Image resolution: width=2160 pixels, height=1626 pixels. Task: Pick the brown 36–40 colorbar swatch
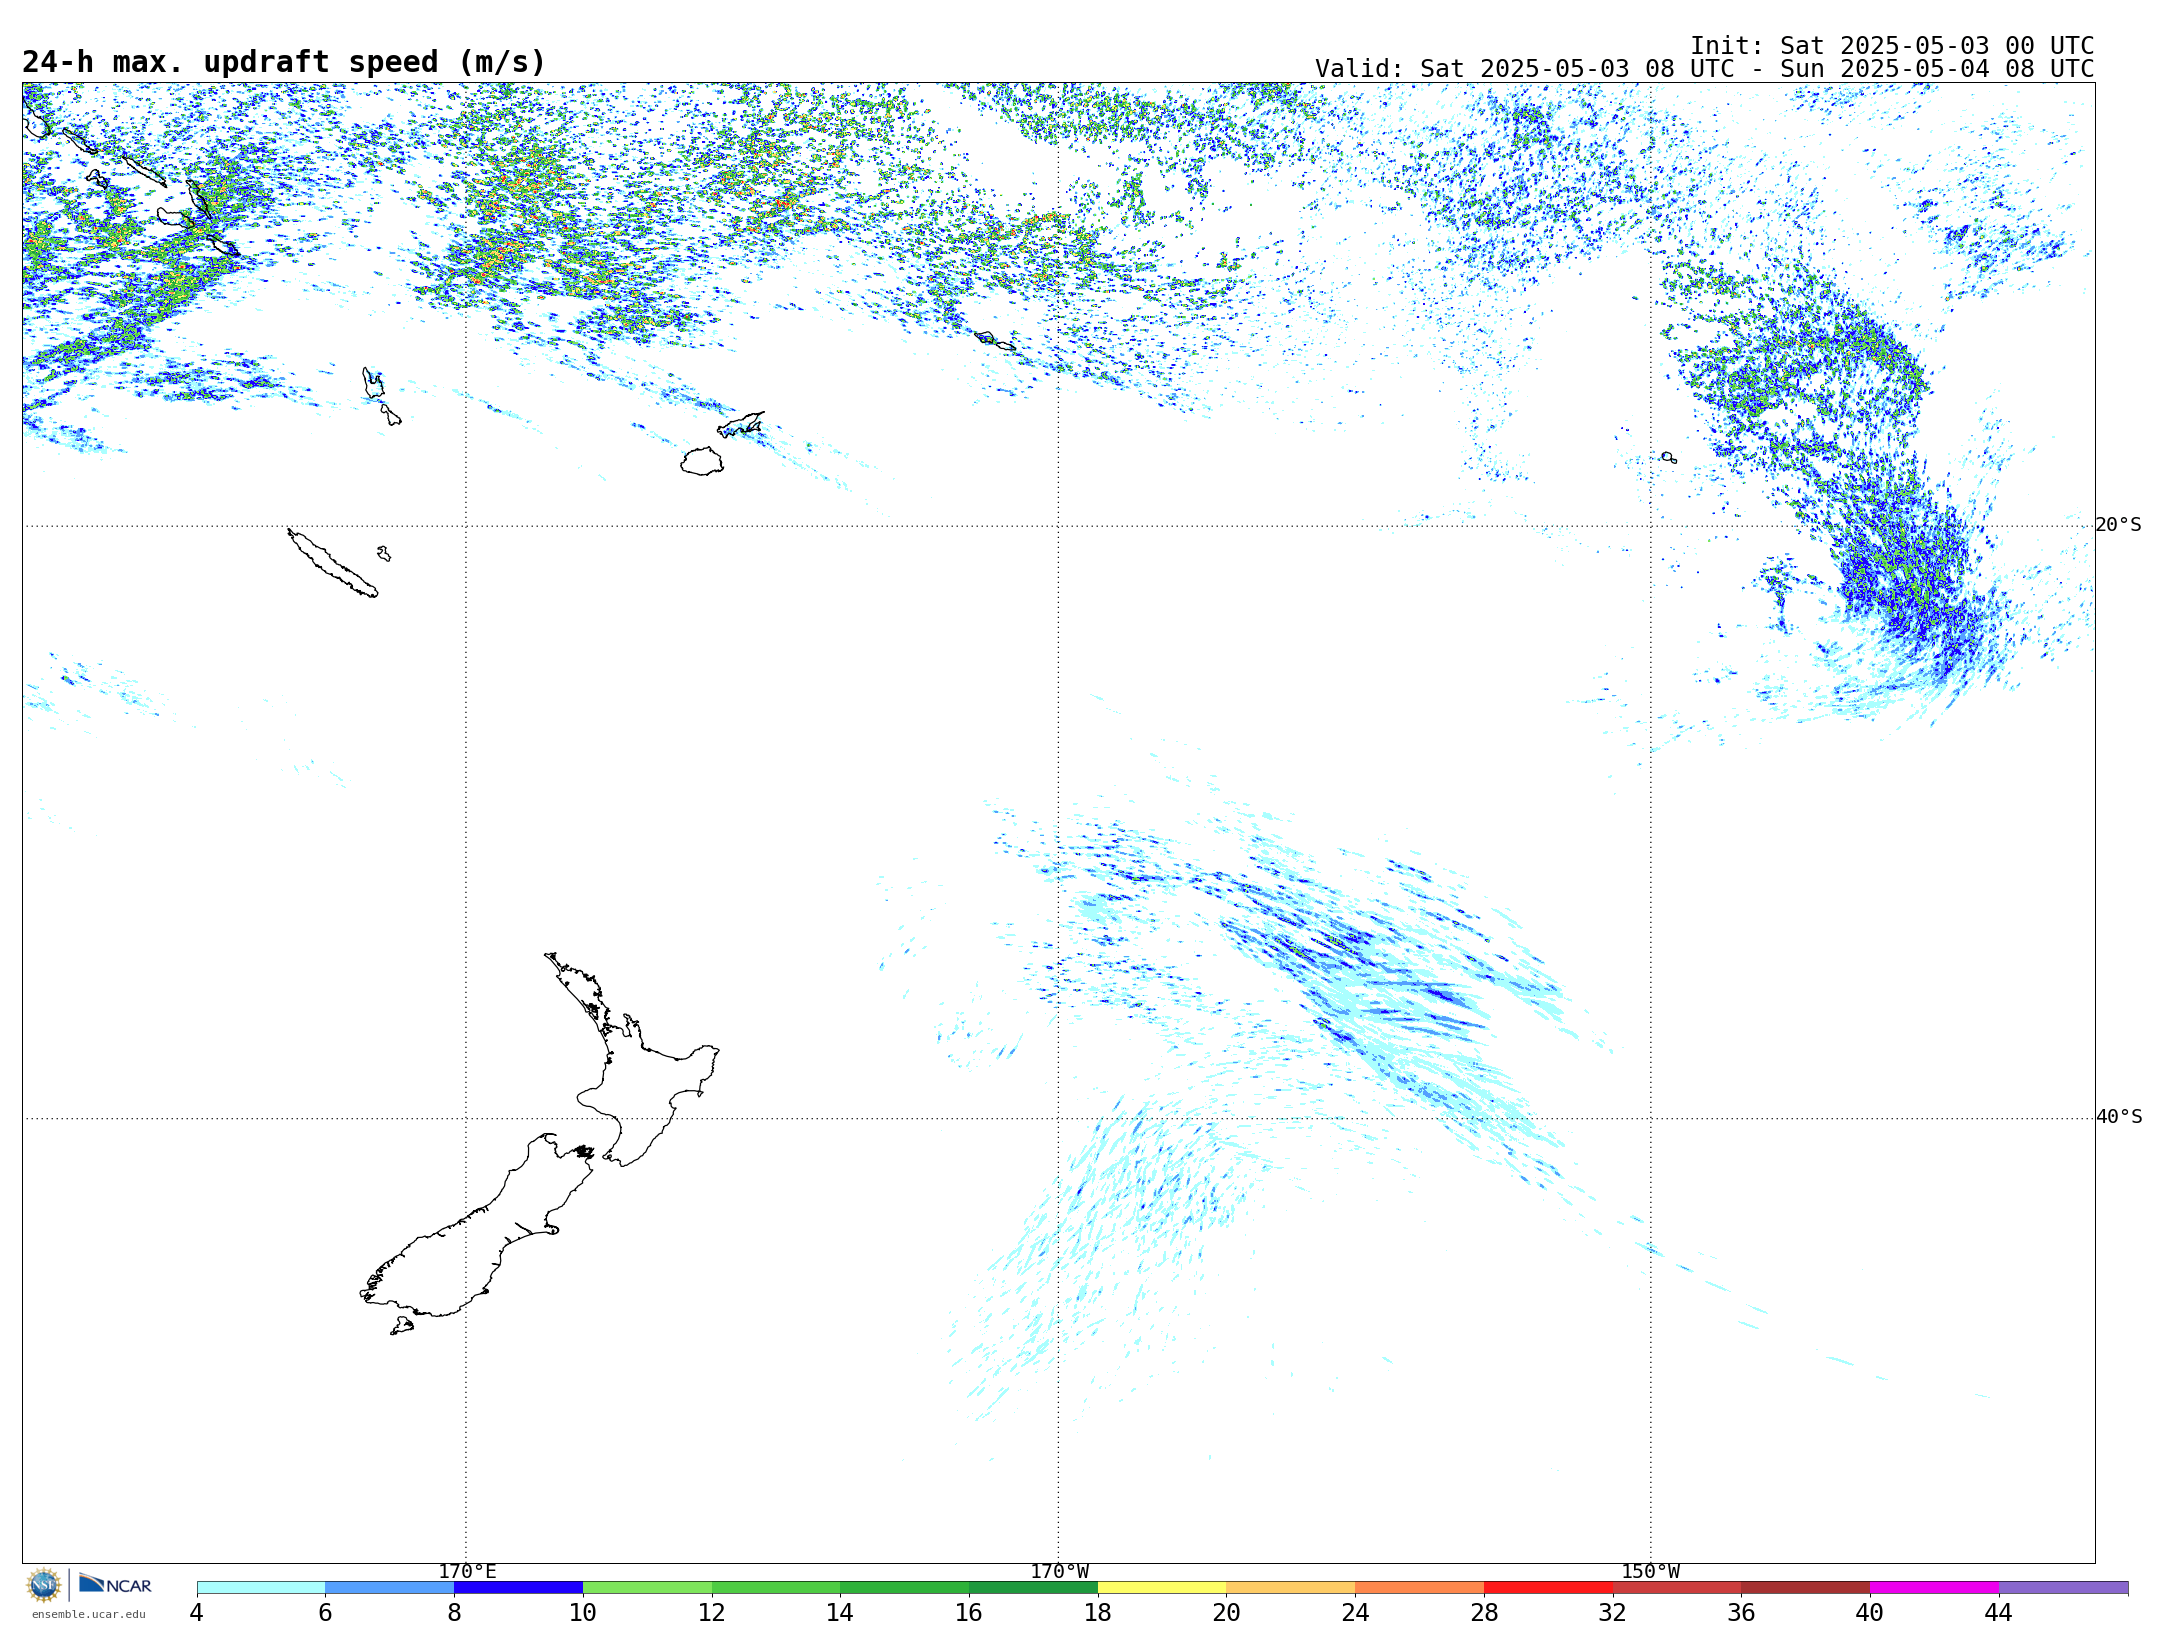[1806, 1588]
